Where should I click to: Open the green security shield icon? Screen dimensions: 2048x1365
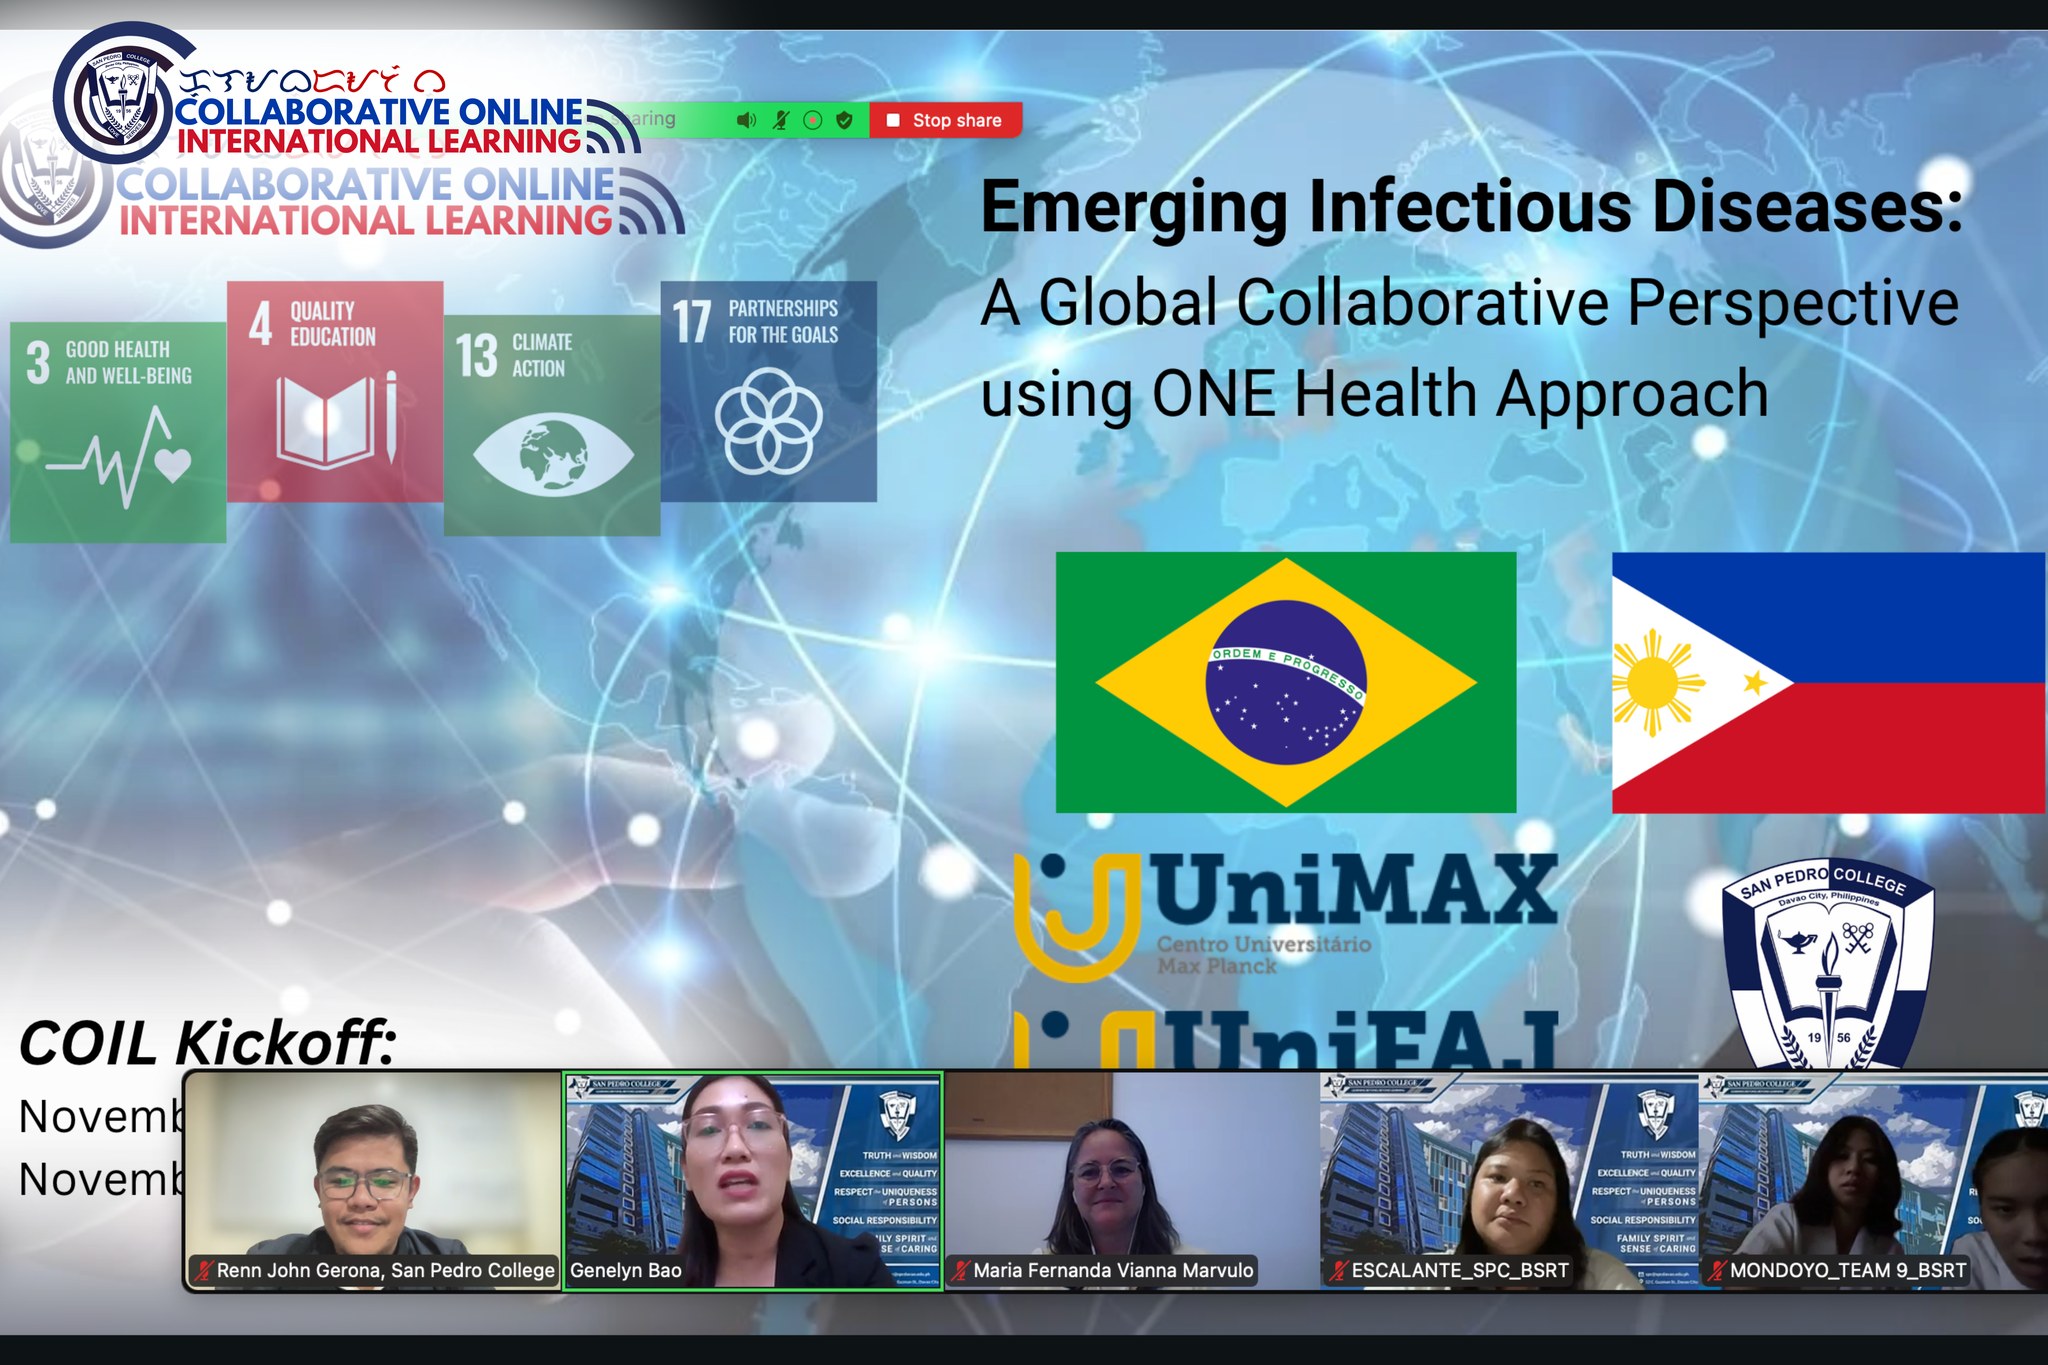point(844,120)
